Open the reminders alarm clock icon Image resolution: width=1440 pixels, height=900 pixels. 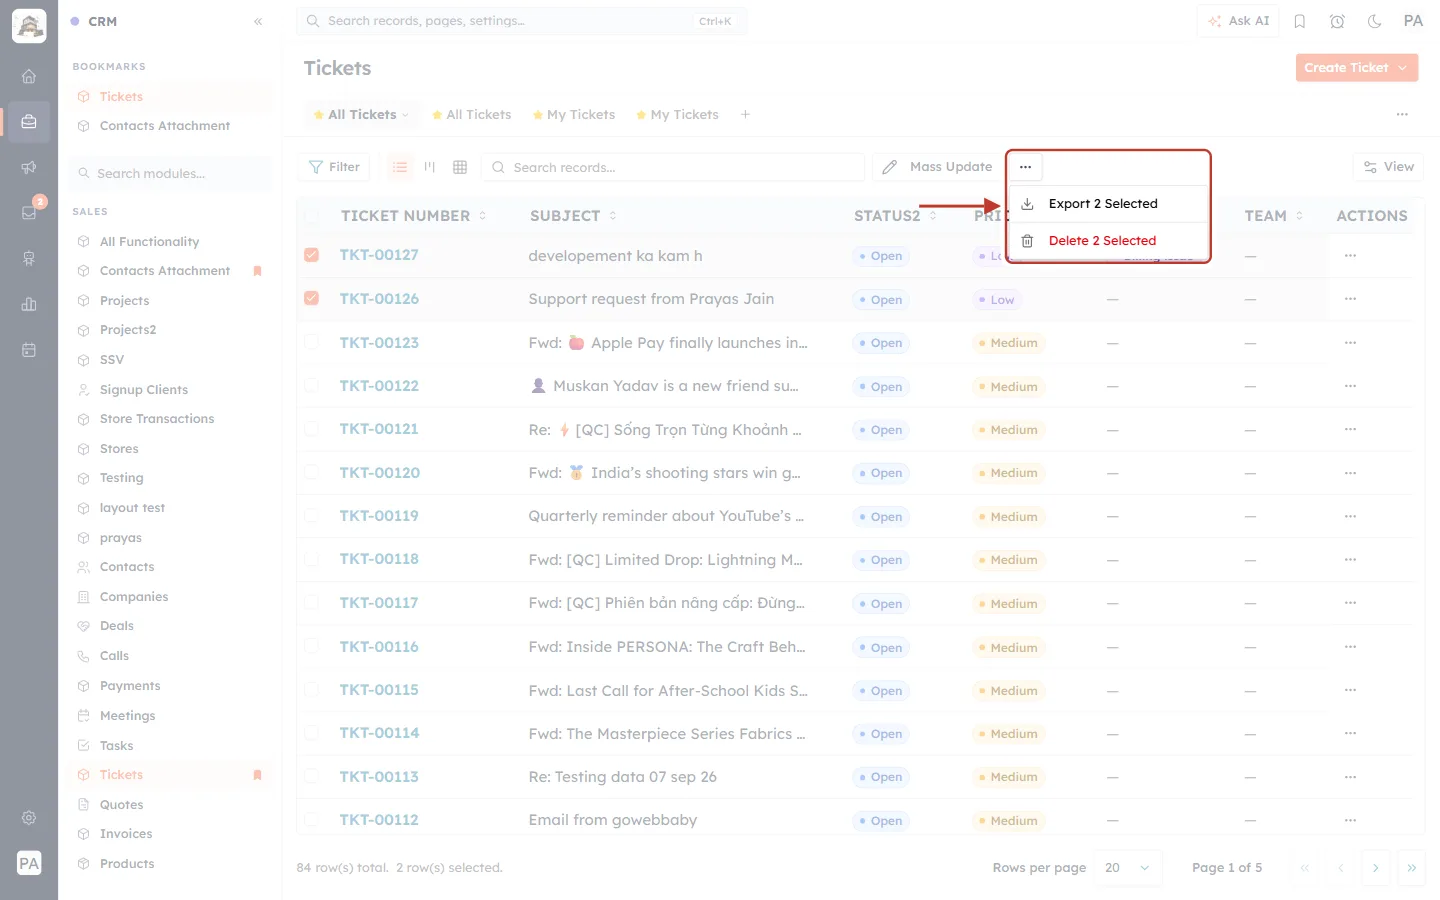click(1337, 21)
